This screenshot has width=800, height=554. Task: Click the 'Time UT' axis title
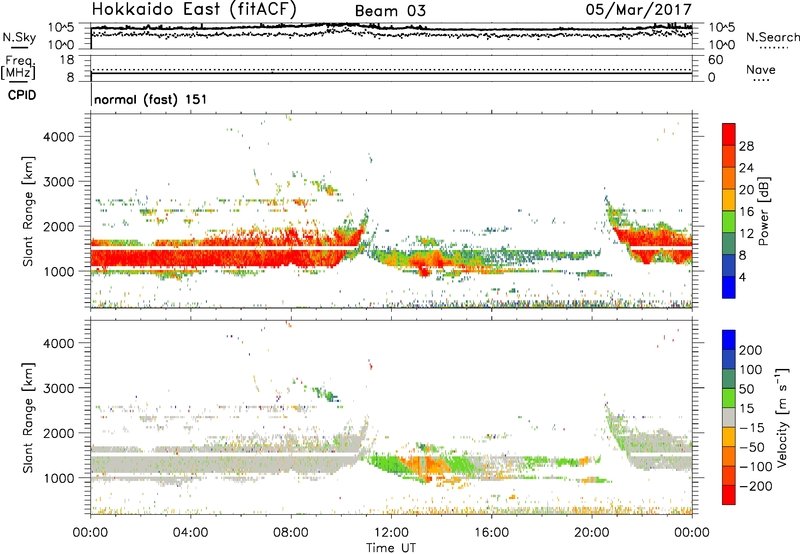[x=391, y=548]
